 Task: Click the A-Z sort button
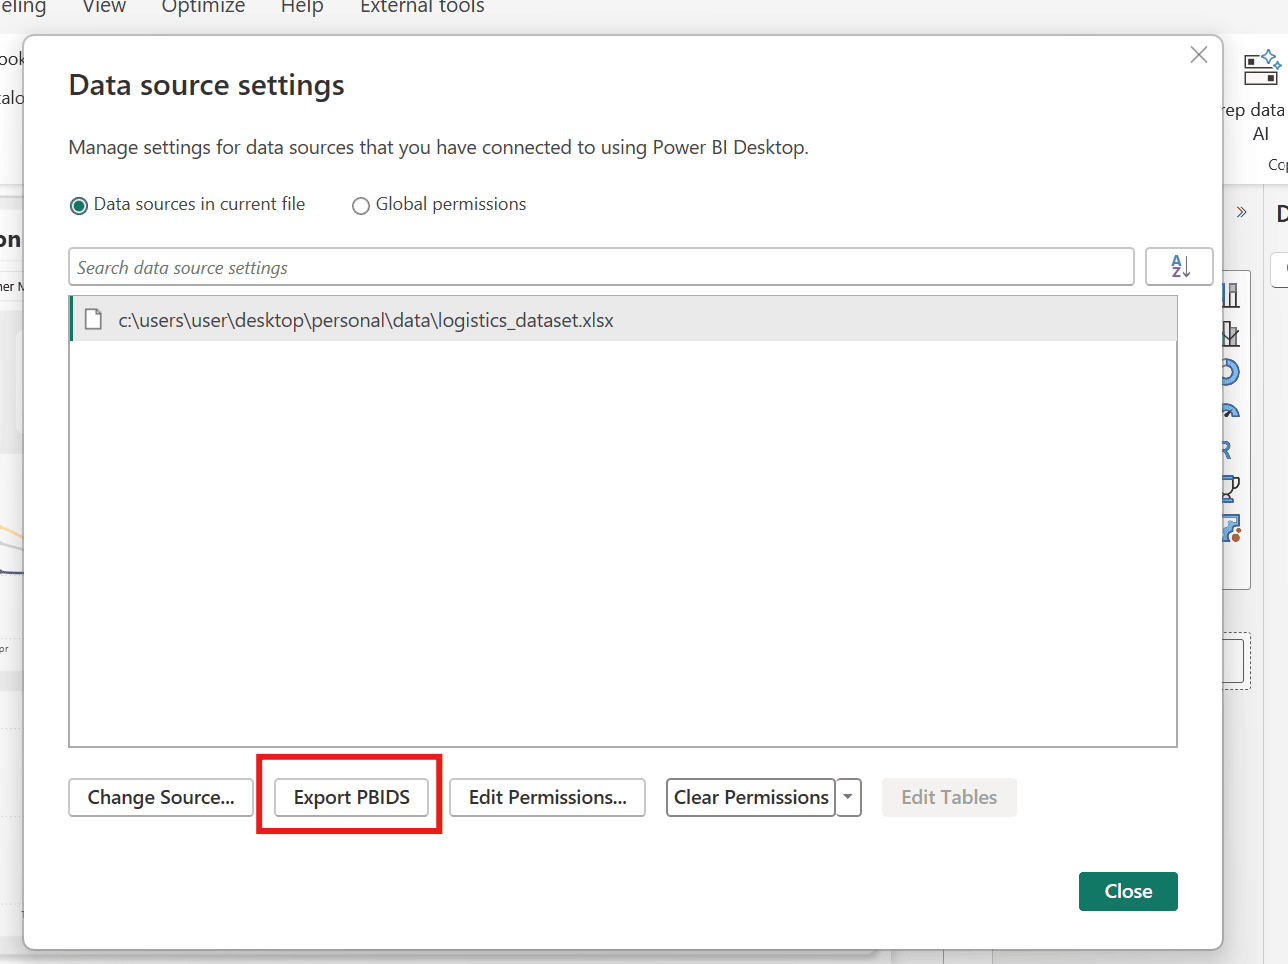pyautogui.click(x=1179, y=267)
